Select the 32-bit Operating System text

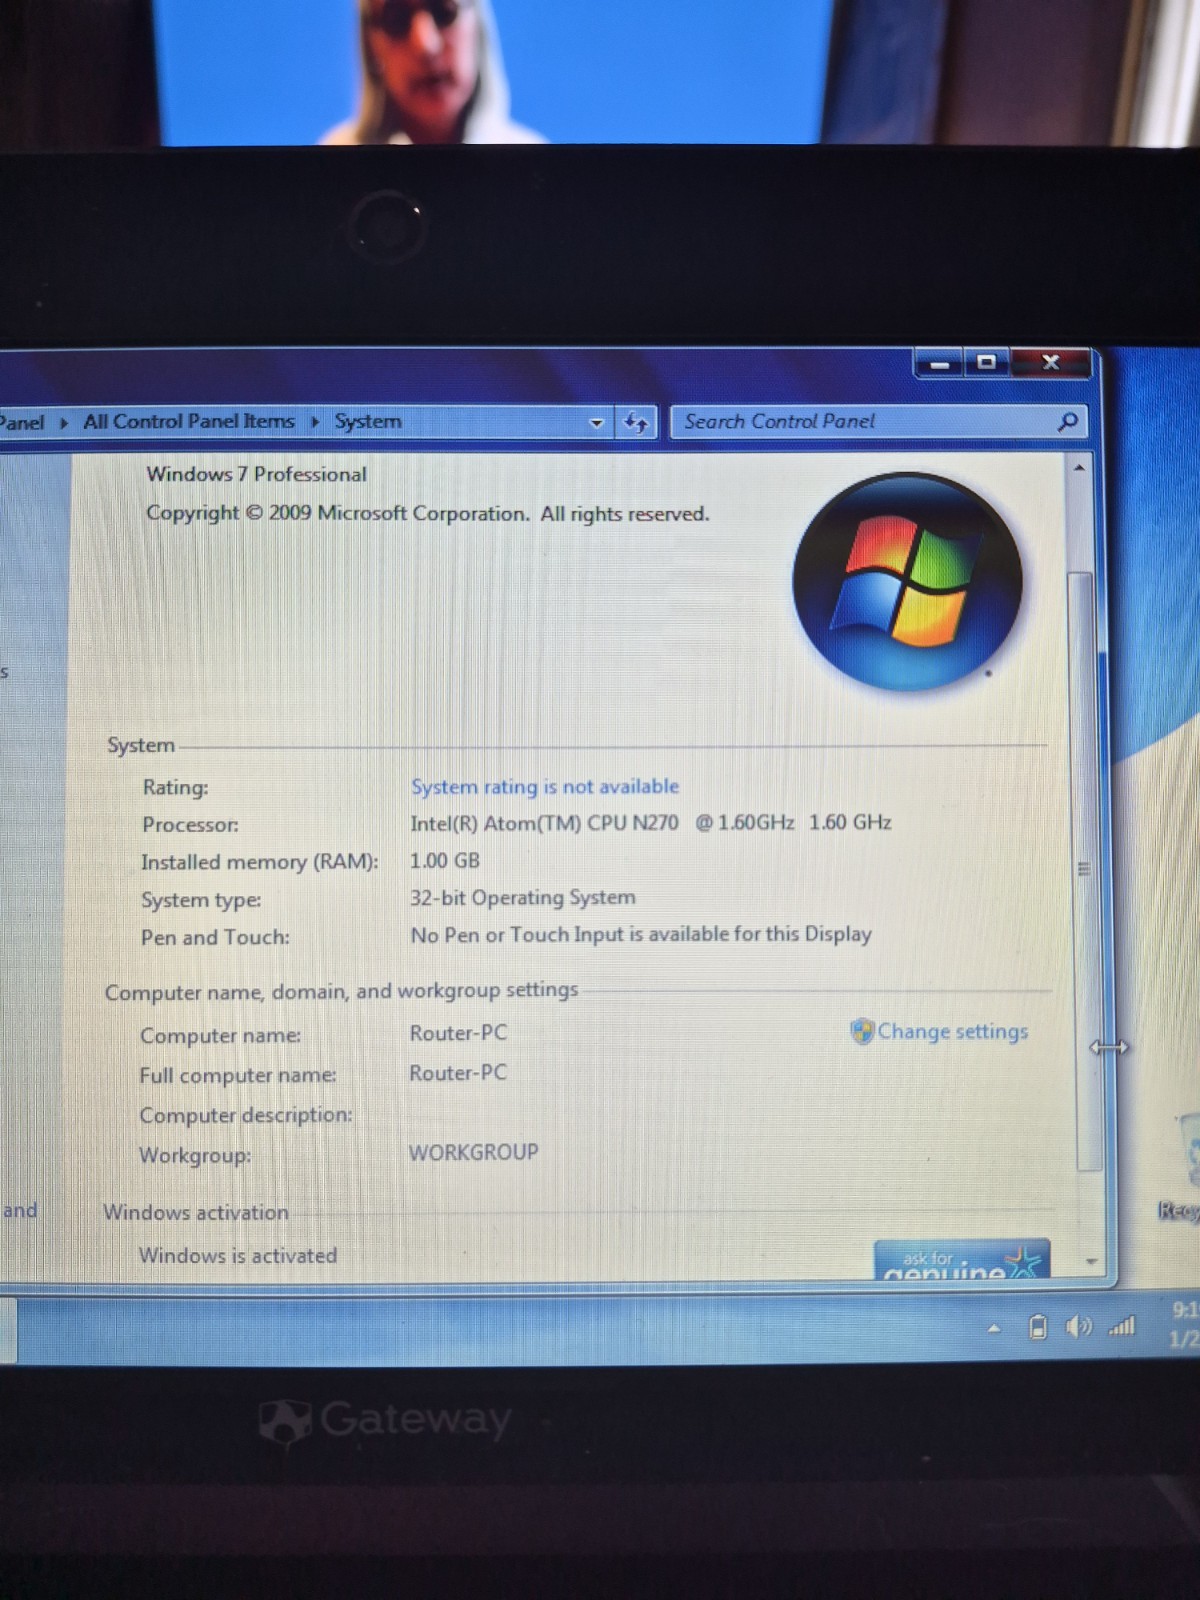click(522, 898)
